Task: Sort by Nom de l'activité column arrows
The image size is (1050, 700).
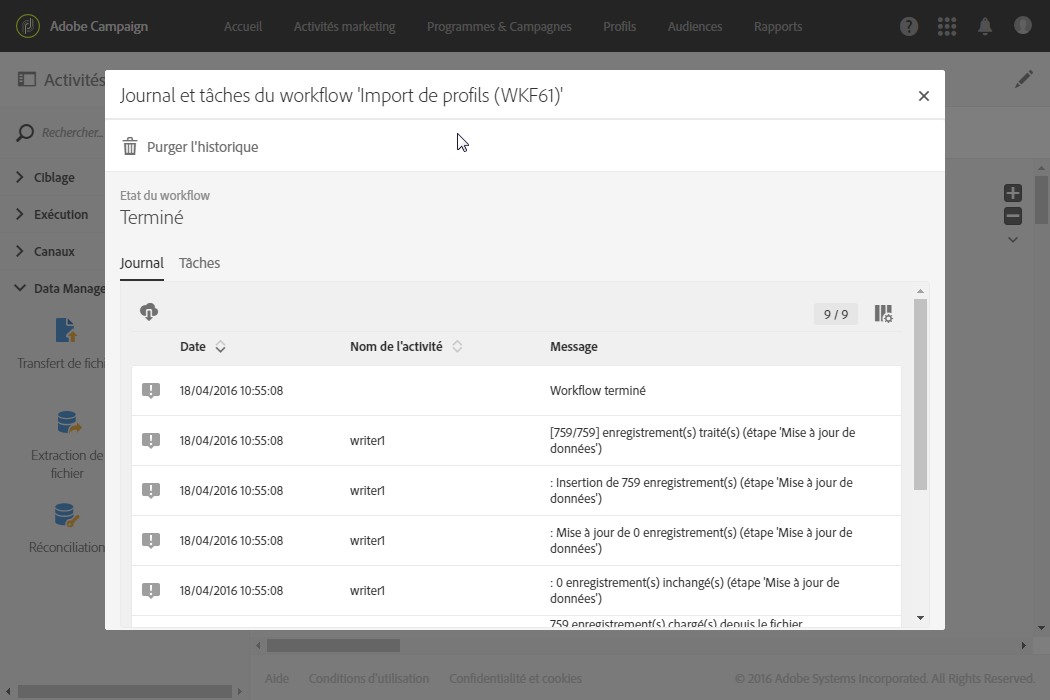Action: point(457,346)
